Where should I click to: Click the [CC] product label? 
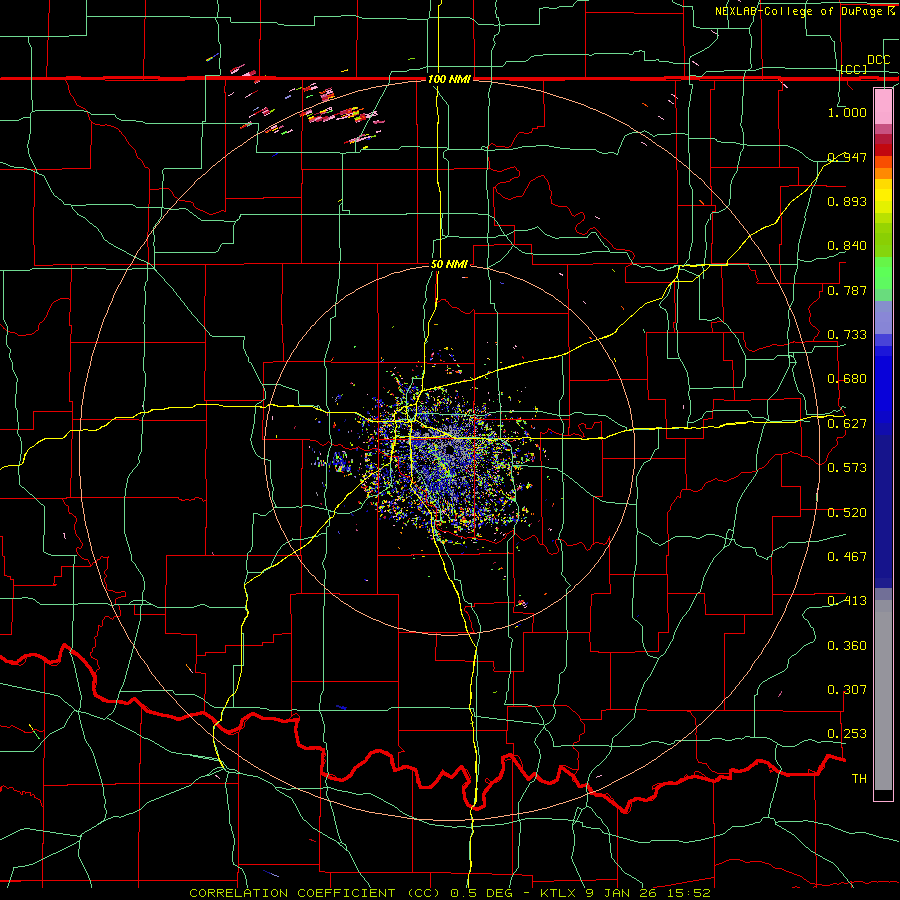(854, 69)
